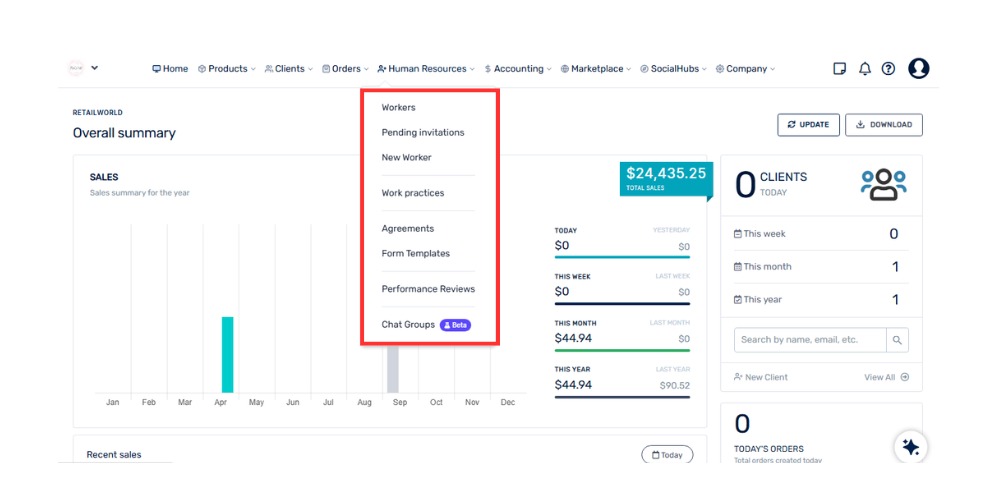
Task: Open Pending invitations menu entry
Action: tap(423, 132)
